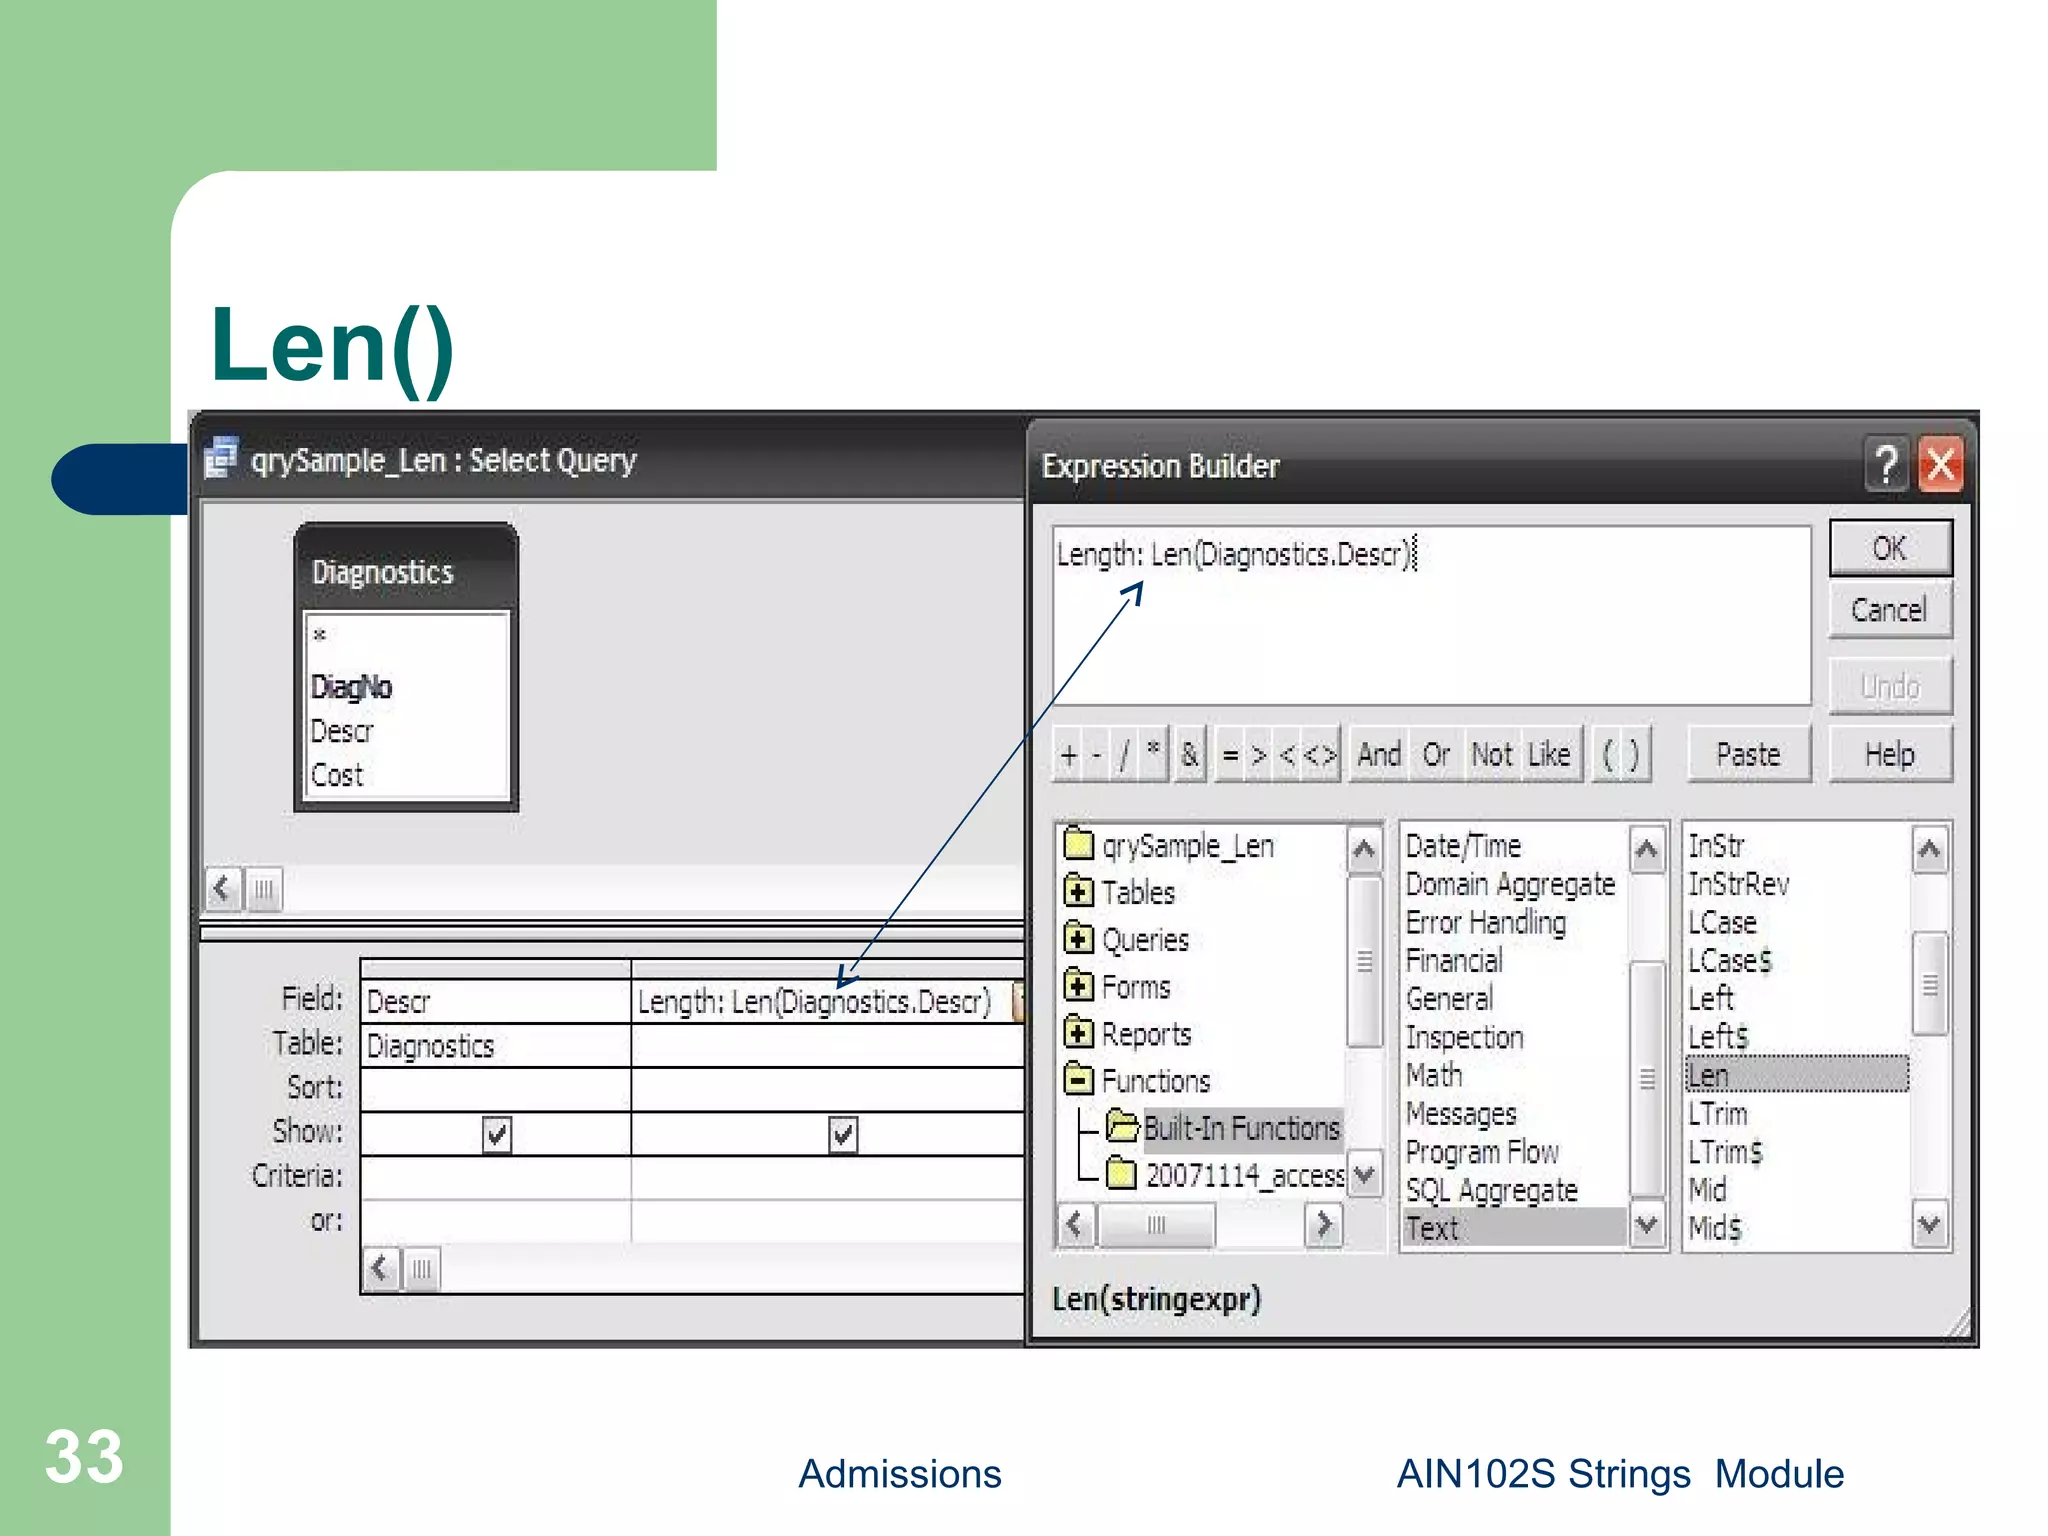Click the Undo button
Viewport: 2048px width, 1536px height.
[x=1890, y=686]
